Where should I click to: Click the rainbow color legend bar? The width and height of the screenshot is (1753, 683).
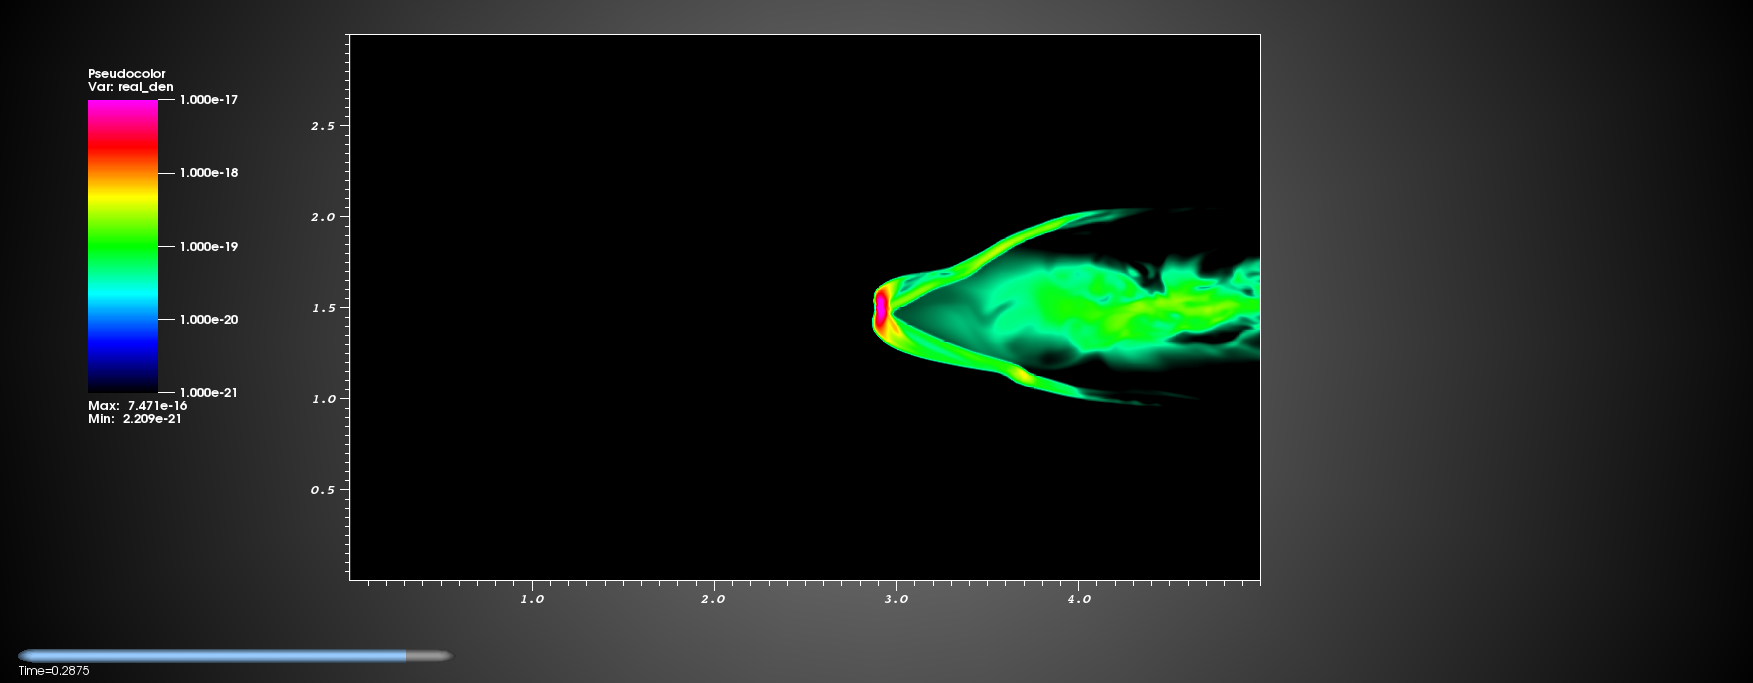(x=123, y=246)
